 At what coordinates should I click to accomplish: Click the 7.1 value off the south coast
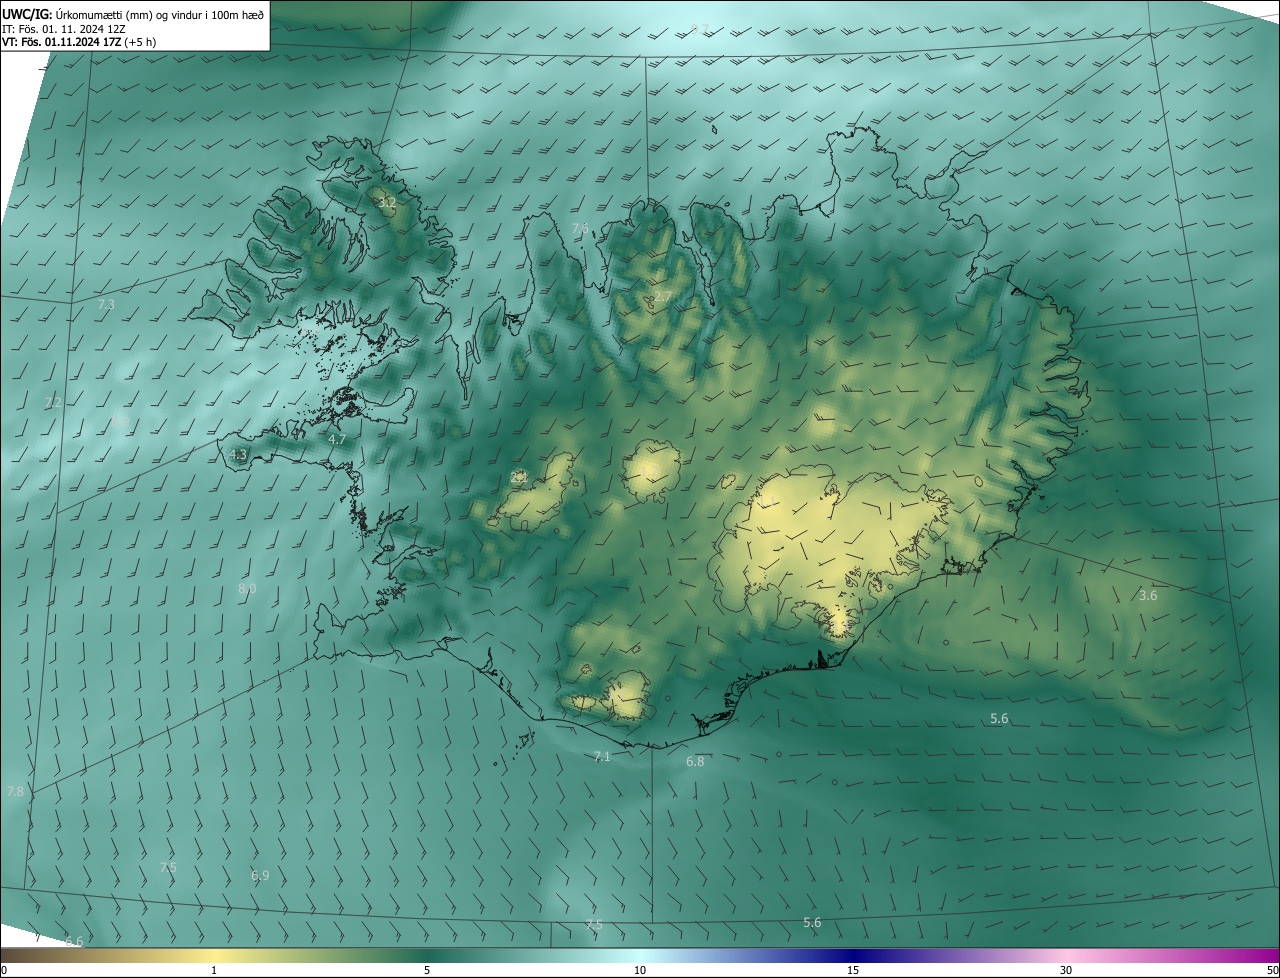coord(601,757)
